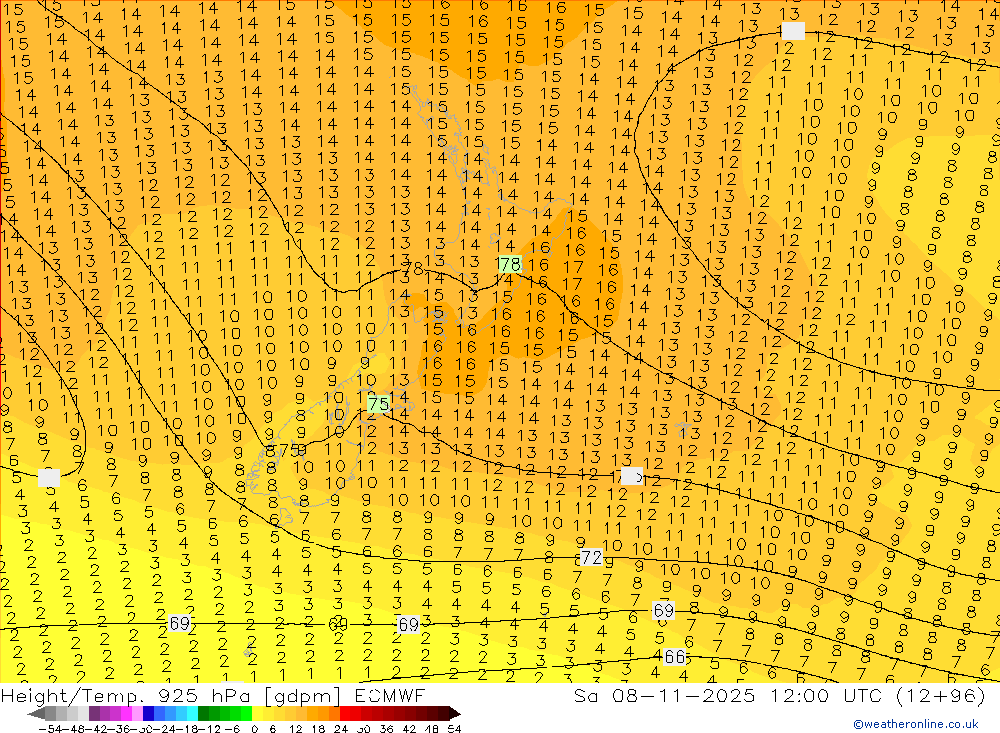Select the bright yellow legend swatch above 0

(x=258, y=713)
